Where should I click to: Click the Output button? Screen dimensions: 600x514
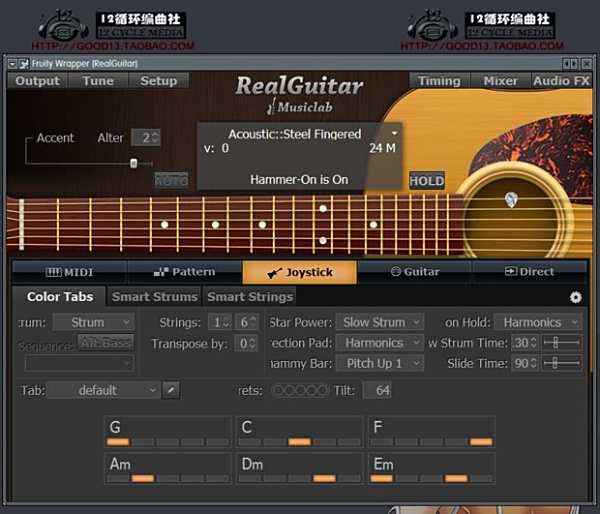[37, 81]
